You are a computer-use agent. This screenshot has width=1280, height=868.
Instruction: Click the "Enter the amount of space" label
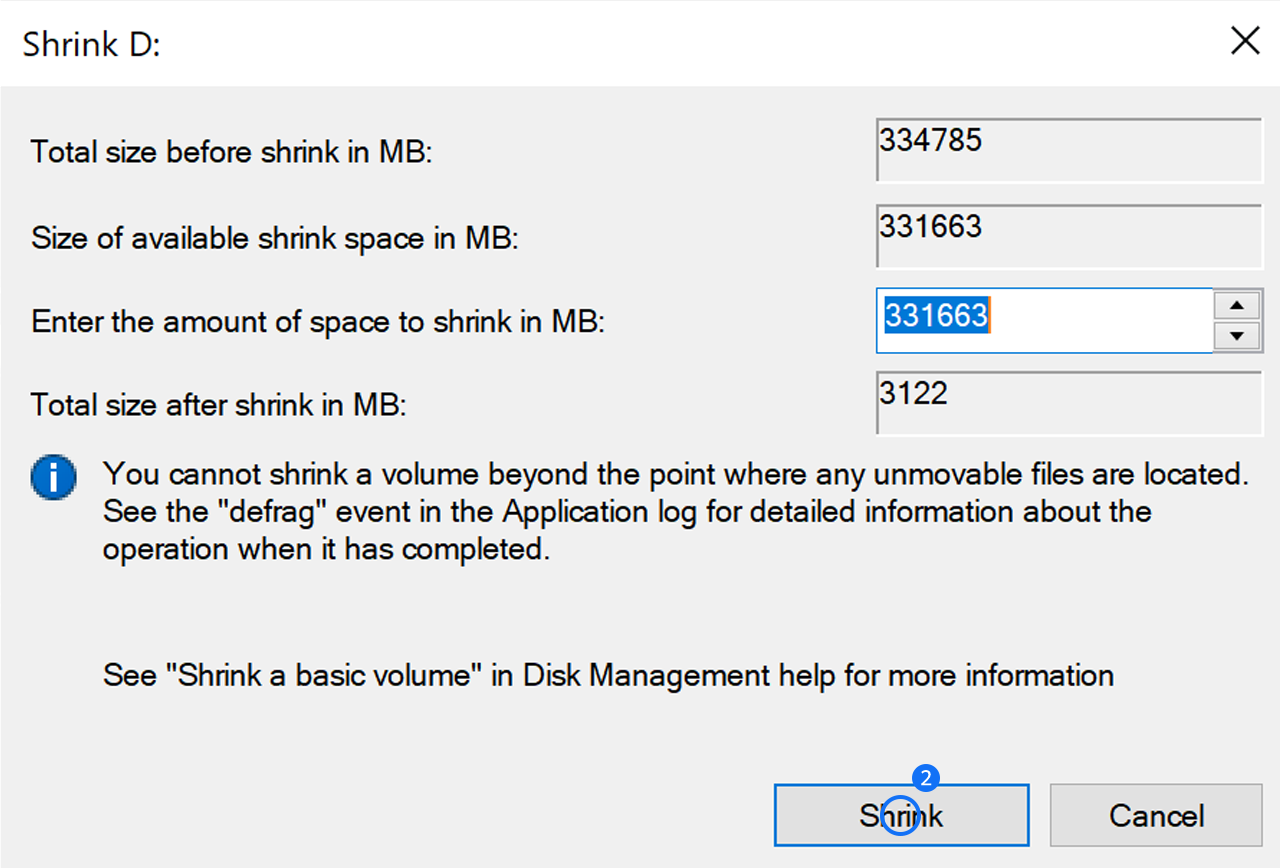click(x=319, y=322)
